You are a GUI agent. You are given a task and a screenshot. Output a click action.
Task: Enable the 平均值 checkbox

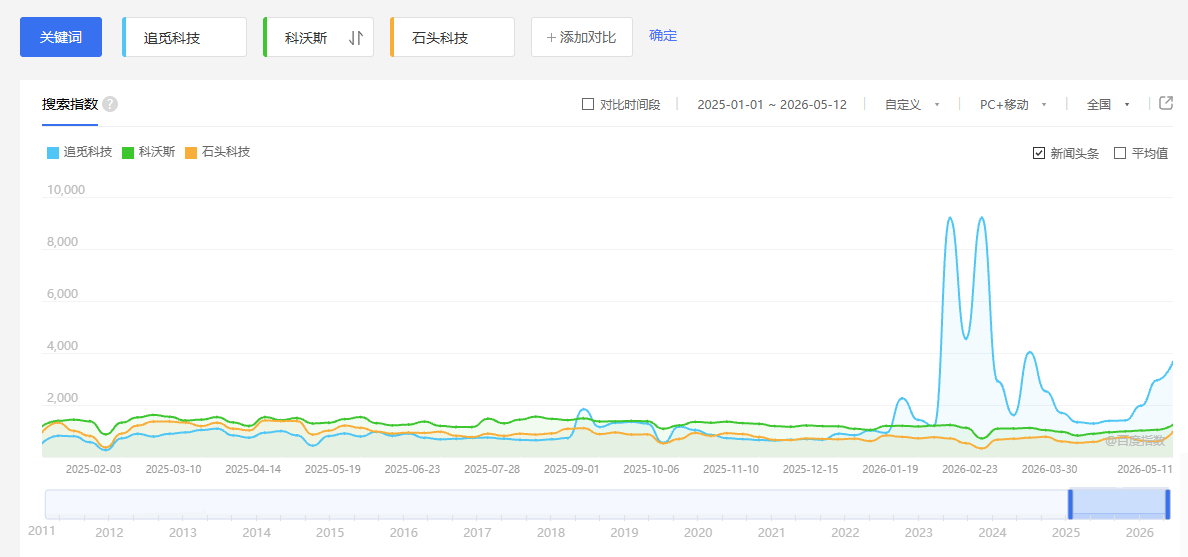click(1120, 153)
